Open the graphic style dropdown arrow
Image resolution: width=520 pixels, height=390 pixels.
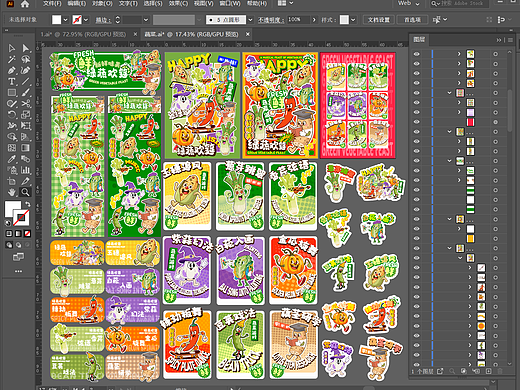[x=353, y=20]
